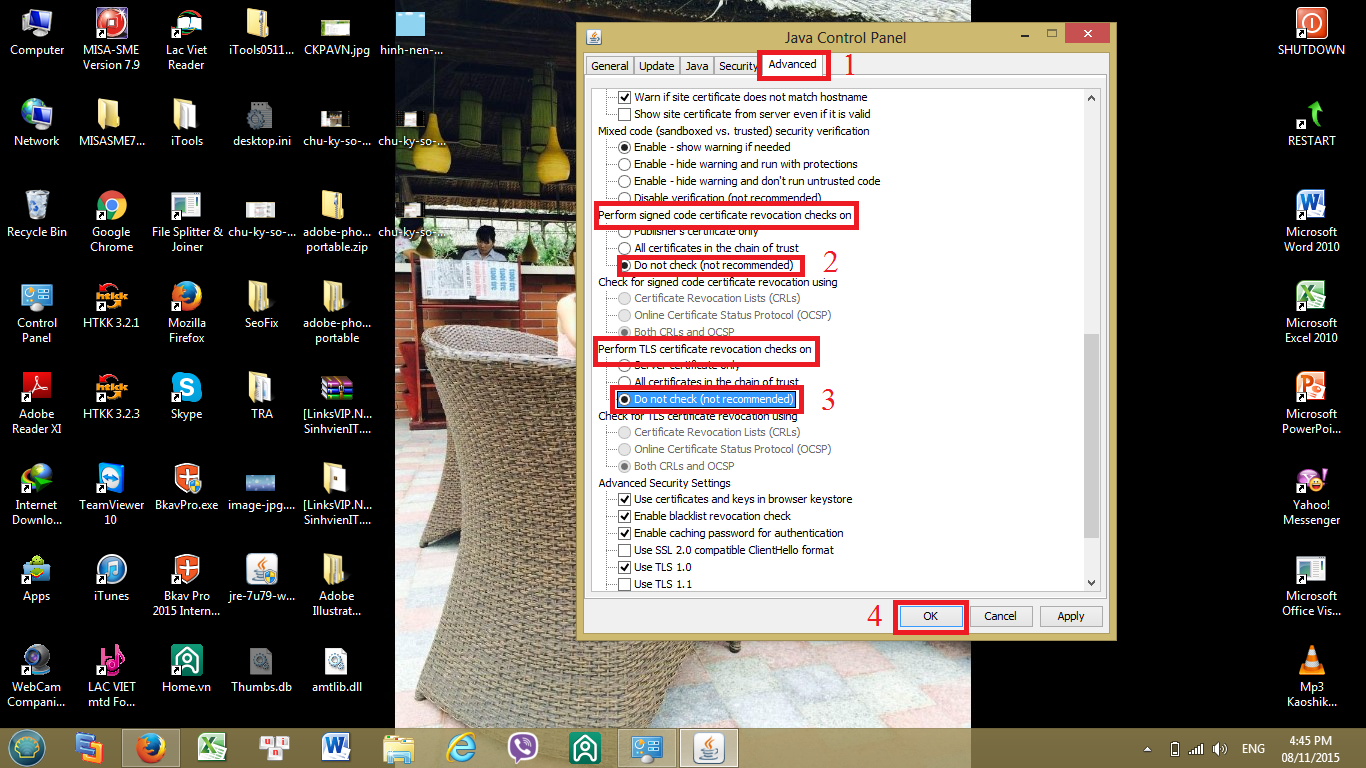The width and height of the screenshot is (1366, 768).
Task: Select All certificates in chain of trust for signed code
Action: coord(625,248)
